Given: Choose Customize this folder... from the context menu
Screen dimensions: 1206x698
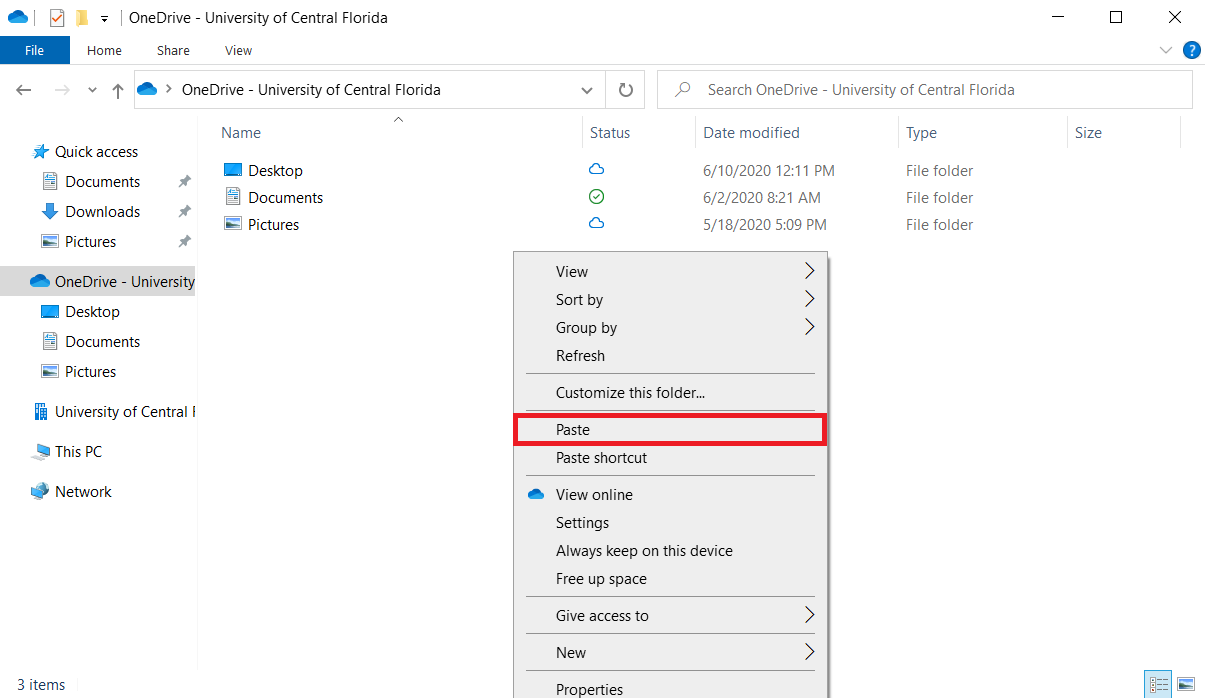Looking at the screenshot, I should coord(671,393).
